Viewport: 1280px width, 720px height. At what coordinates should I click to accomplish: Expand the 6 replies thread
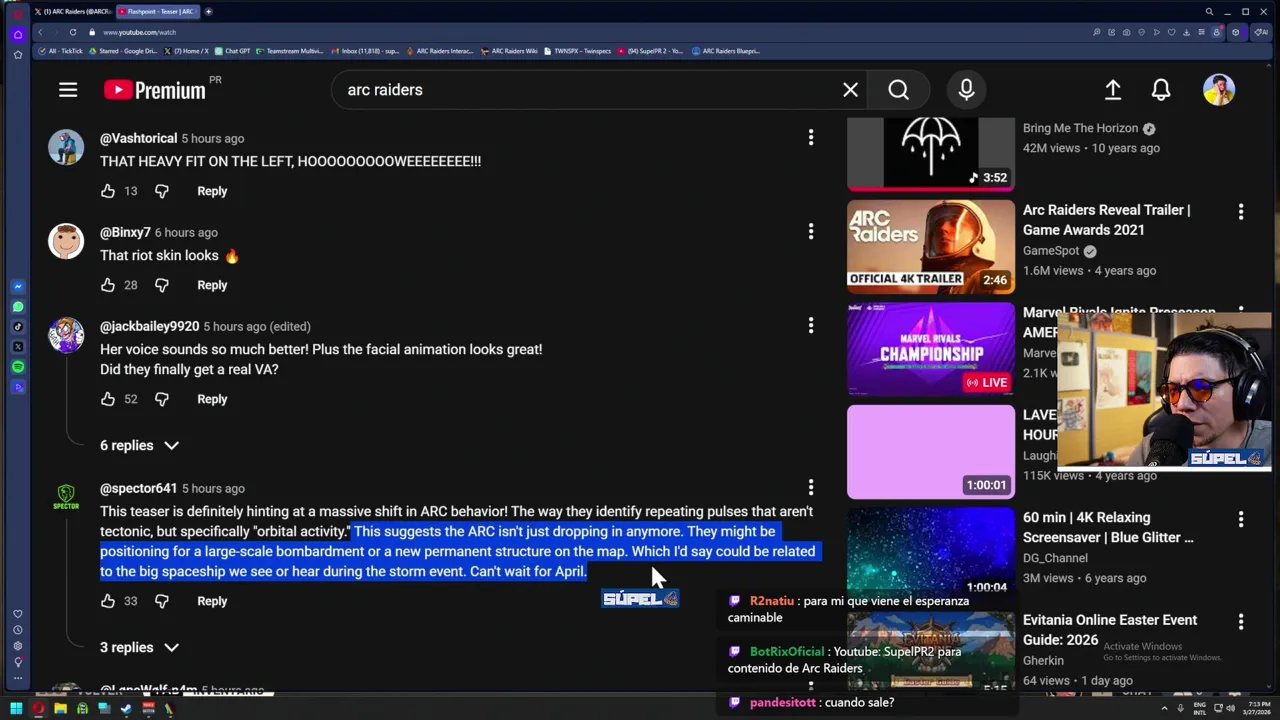pos(139,445)
